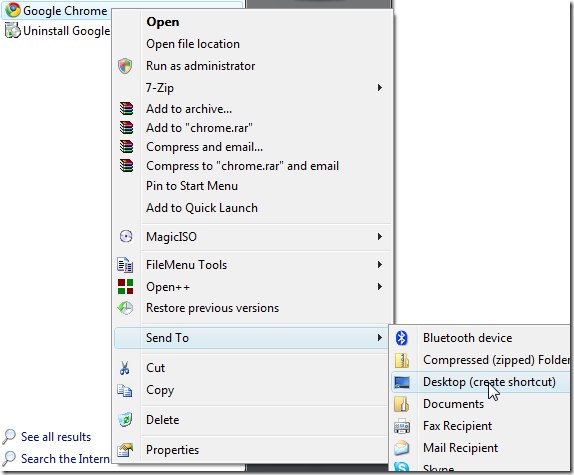This screenshot has height=475, width=574.
Task: Select Pin to Start Menu
Action: point(253,186)
